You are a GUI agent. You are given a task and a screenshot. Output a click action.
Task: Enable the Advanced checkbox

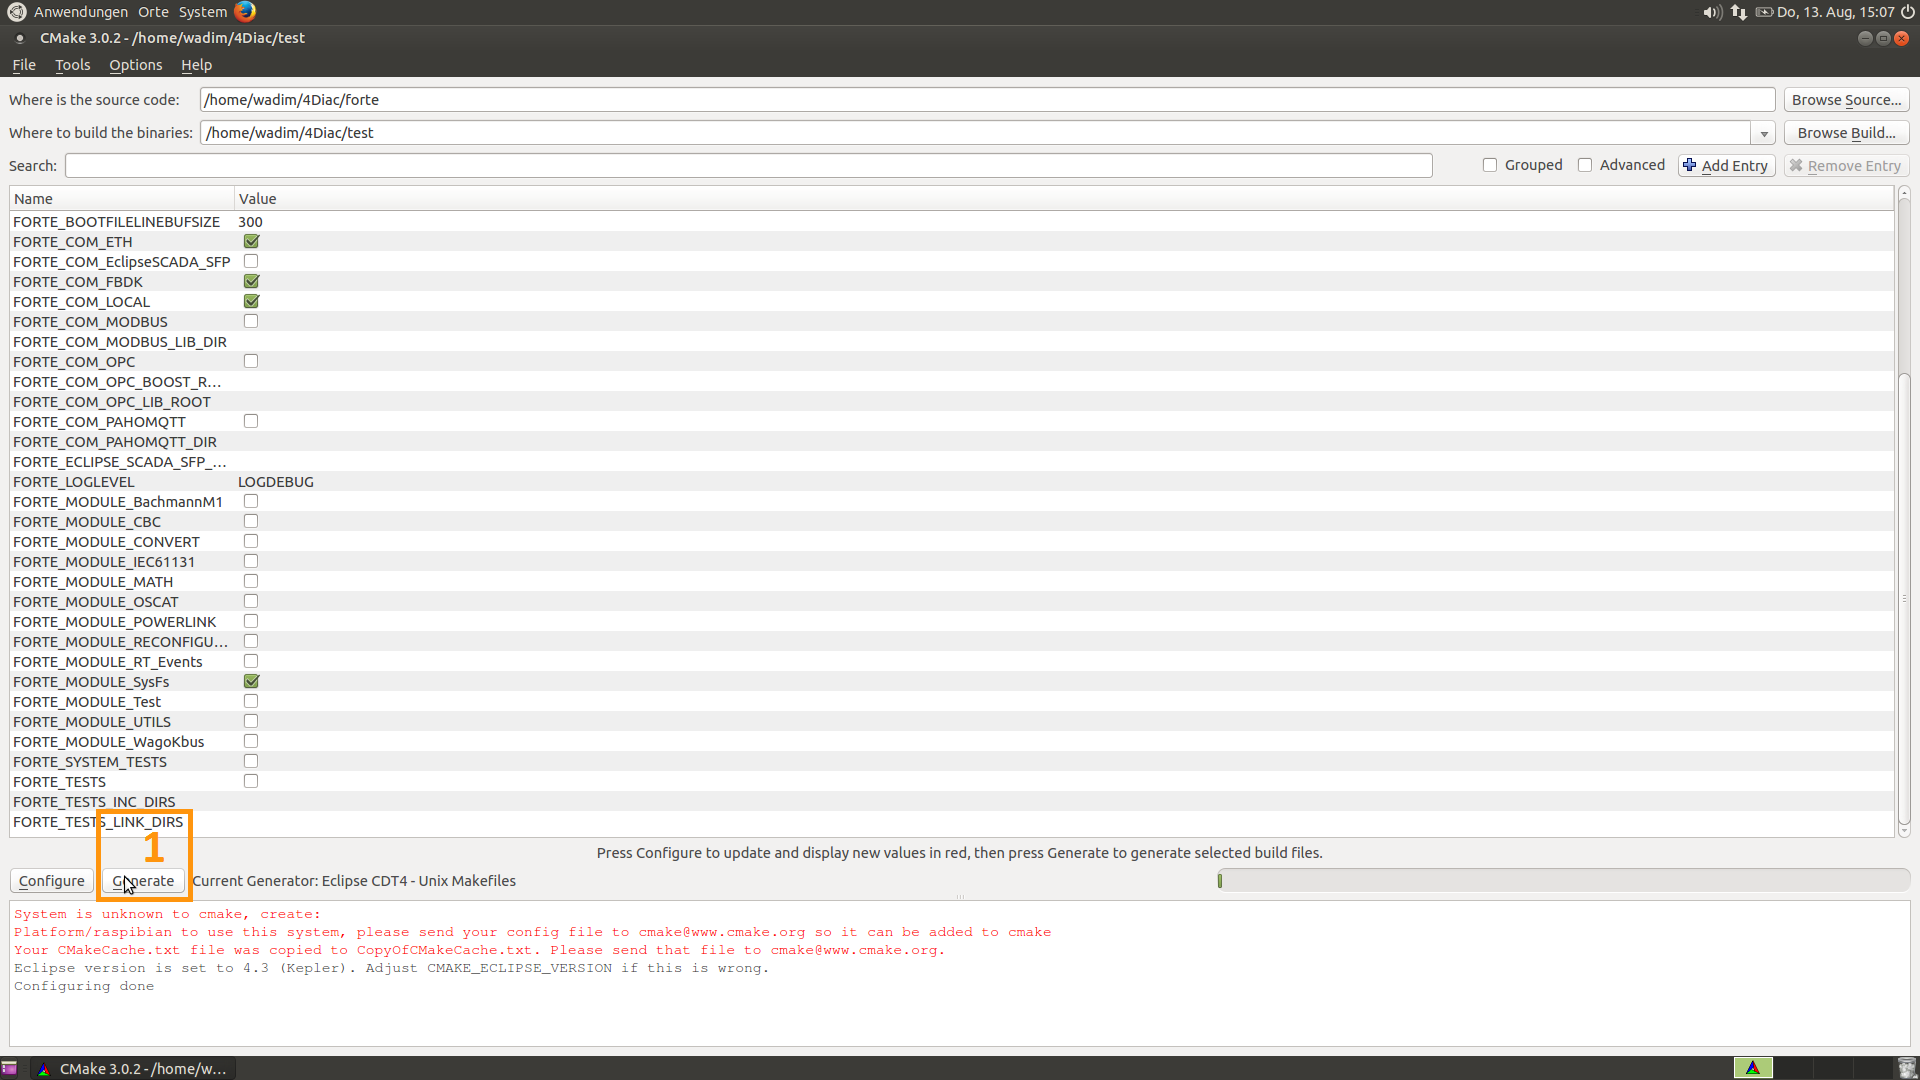coord(1585,165)
